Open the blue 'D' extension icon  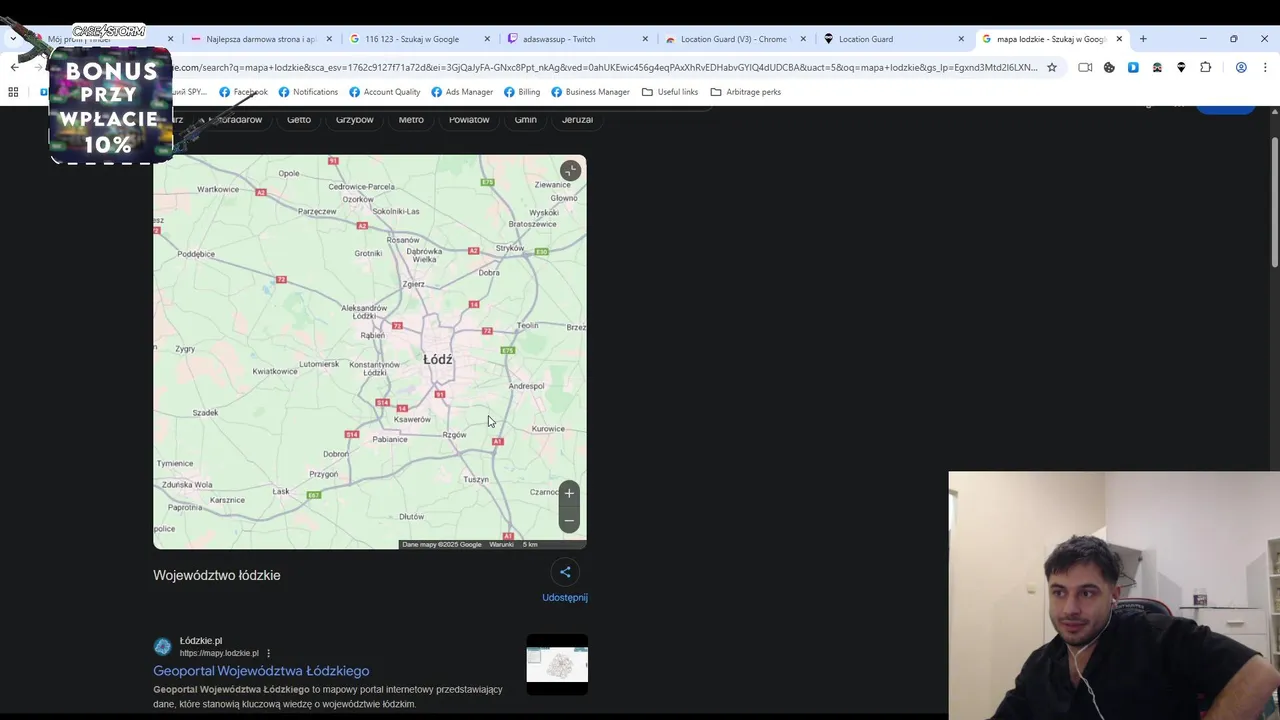tap(1133, 67)
